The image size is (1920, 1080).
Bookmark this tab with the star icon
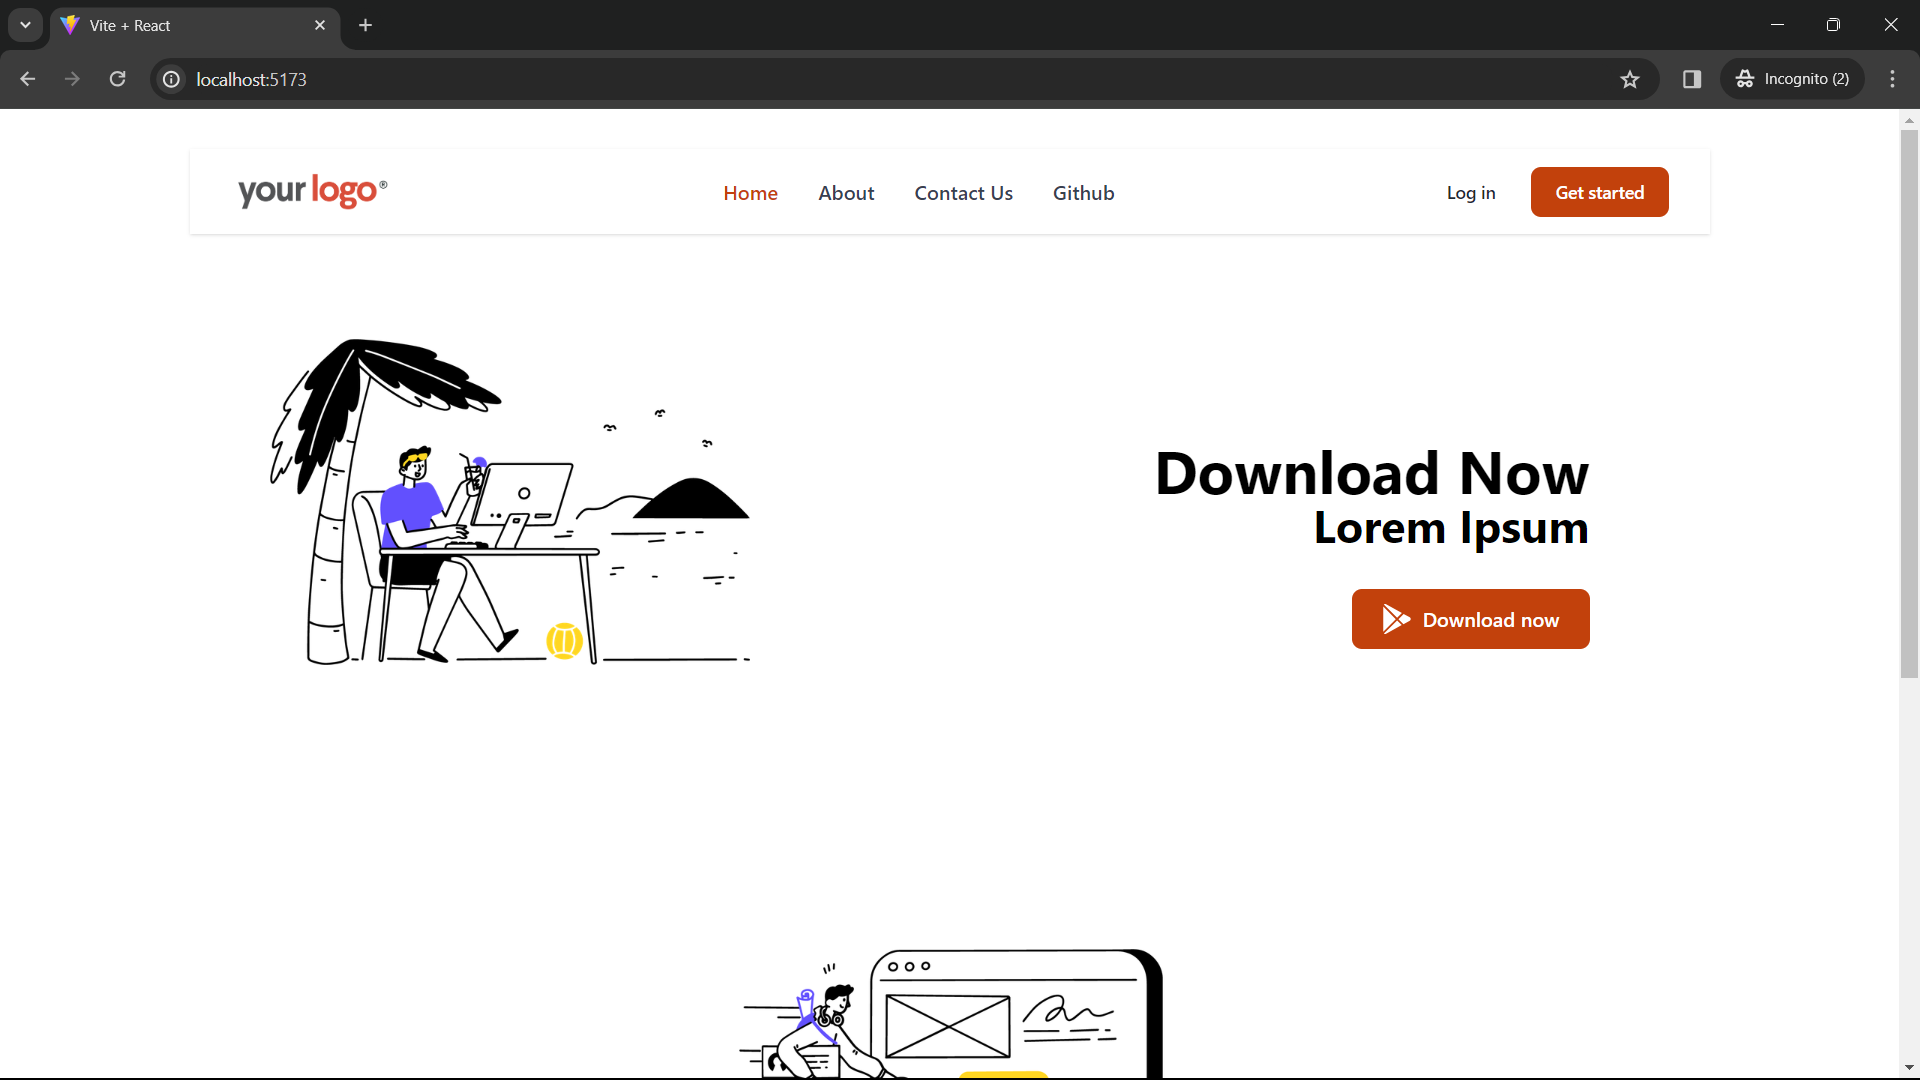[x=1630, y=79]
